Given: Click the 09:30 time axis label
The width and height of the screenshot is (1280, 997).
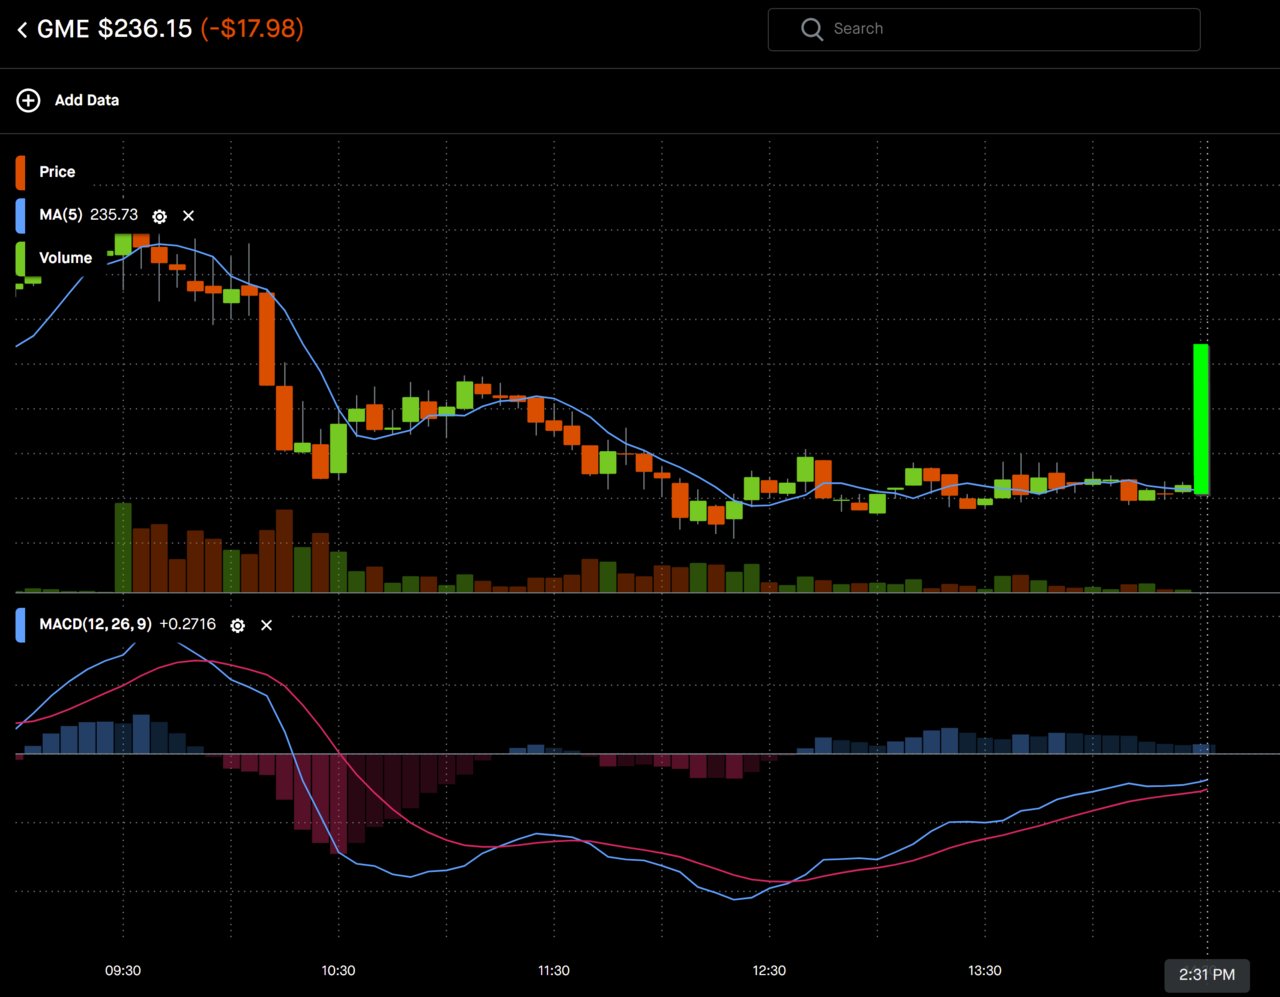Looking at the screenshot, I should click(123, 971).
